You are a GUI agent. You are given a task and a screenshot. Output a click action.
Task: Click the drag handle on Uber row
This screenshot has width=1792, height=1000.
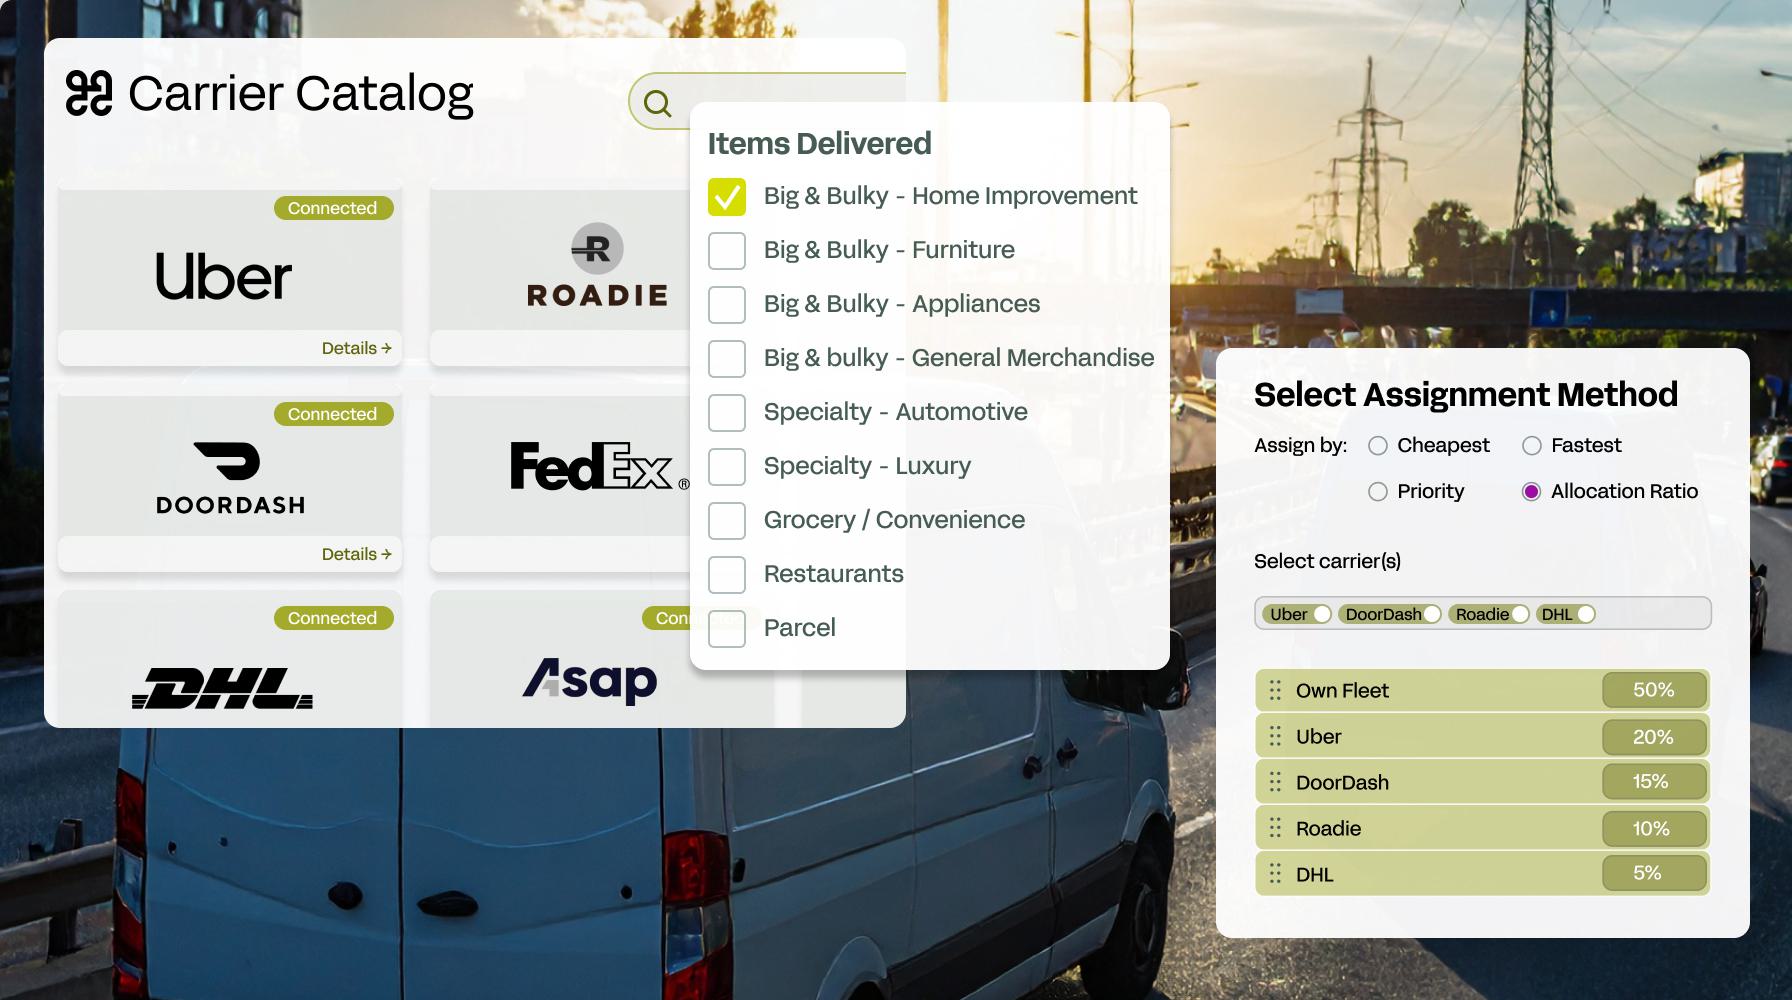(x=1275, y=736)
